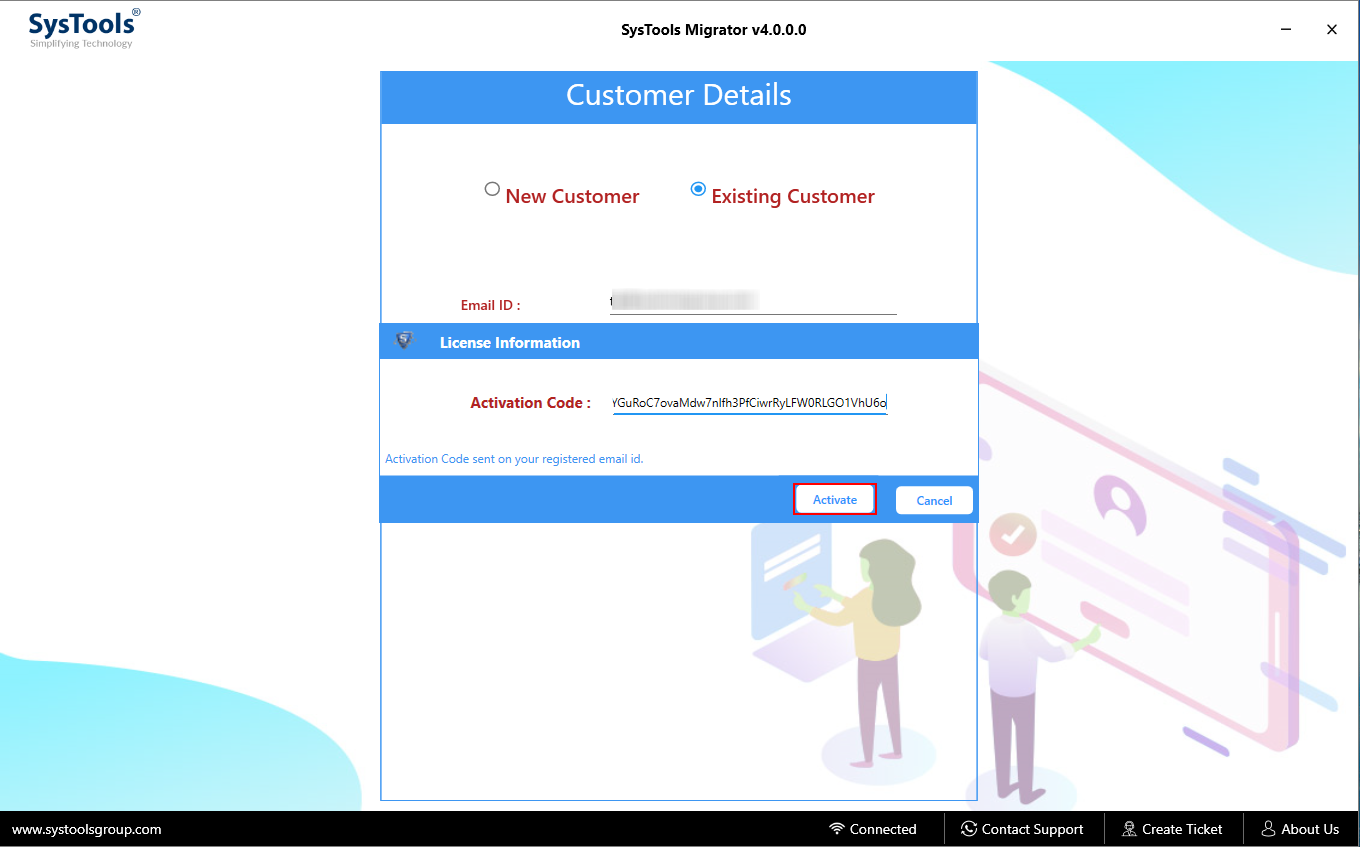Click the Customer Details heading

pos(679,95)
